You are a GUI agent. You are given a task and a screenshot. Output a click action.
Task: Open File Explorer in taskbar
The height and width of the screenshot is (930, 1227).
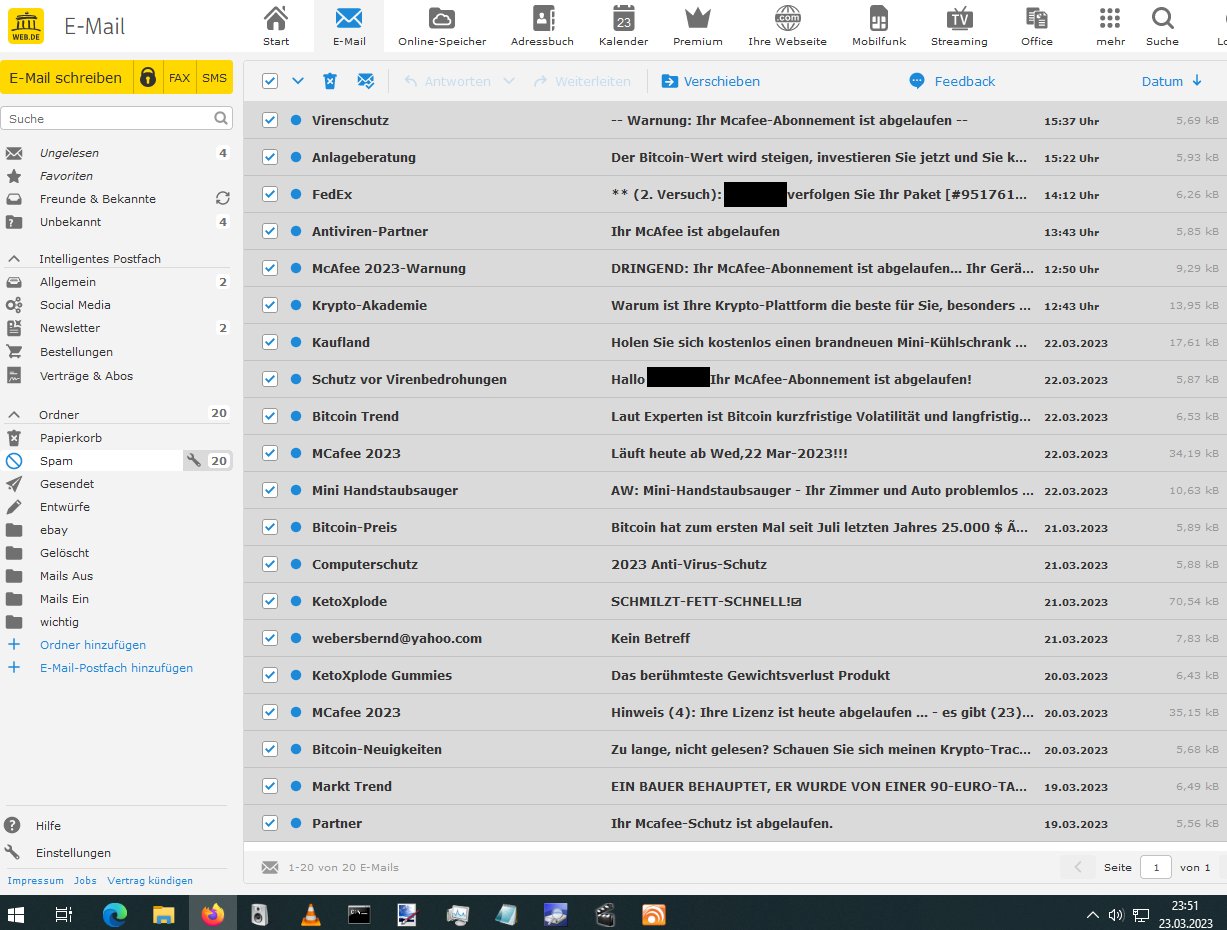click(164, 914)
